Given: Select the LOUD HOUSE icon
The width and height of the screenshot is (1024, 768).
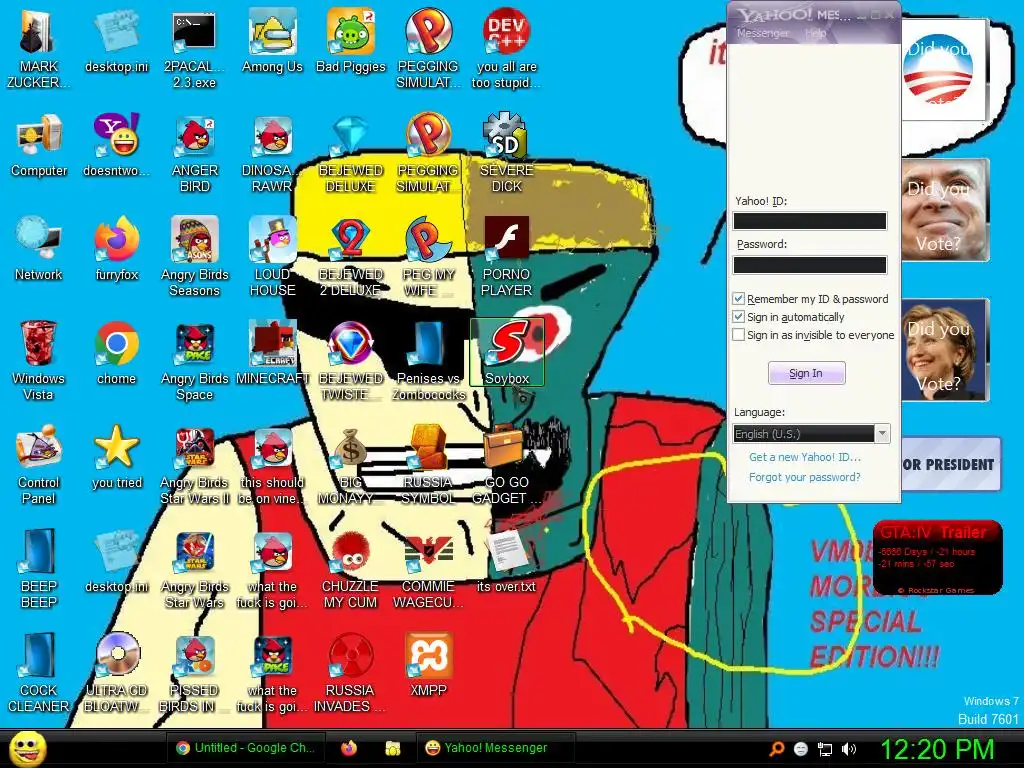Looking at the screenshot, I should 272,257.
